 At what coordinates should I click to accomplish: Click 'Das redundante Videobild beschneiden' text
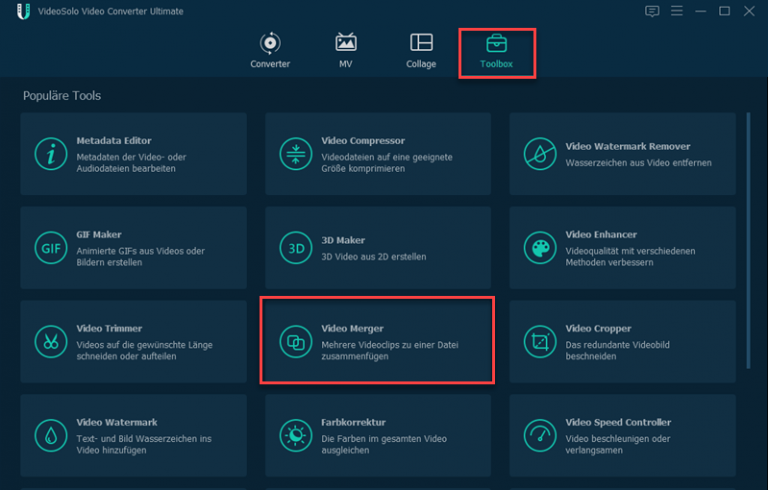pyautogui.click(x=617, y=350)
